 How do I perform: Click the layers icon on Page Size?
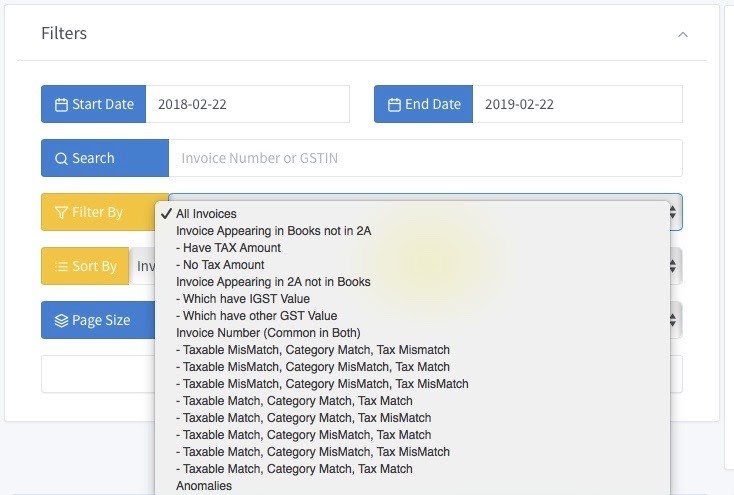click(61, 320)
